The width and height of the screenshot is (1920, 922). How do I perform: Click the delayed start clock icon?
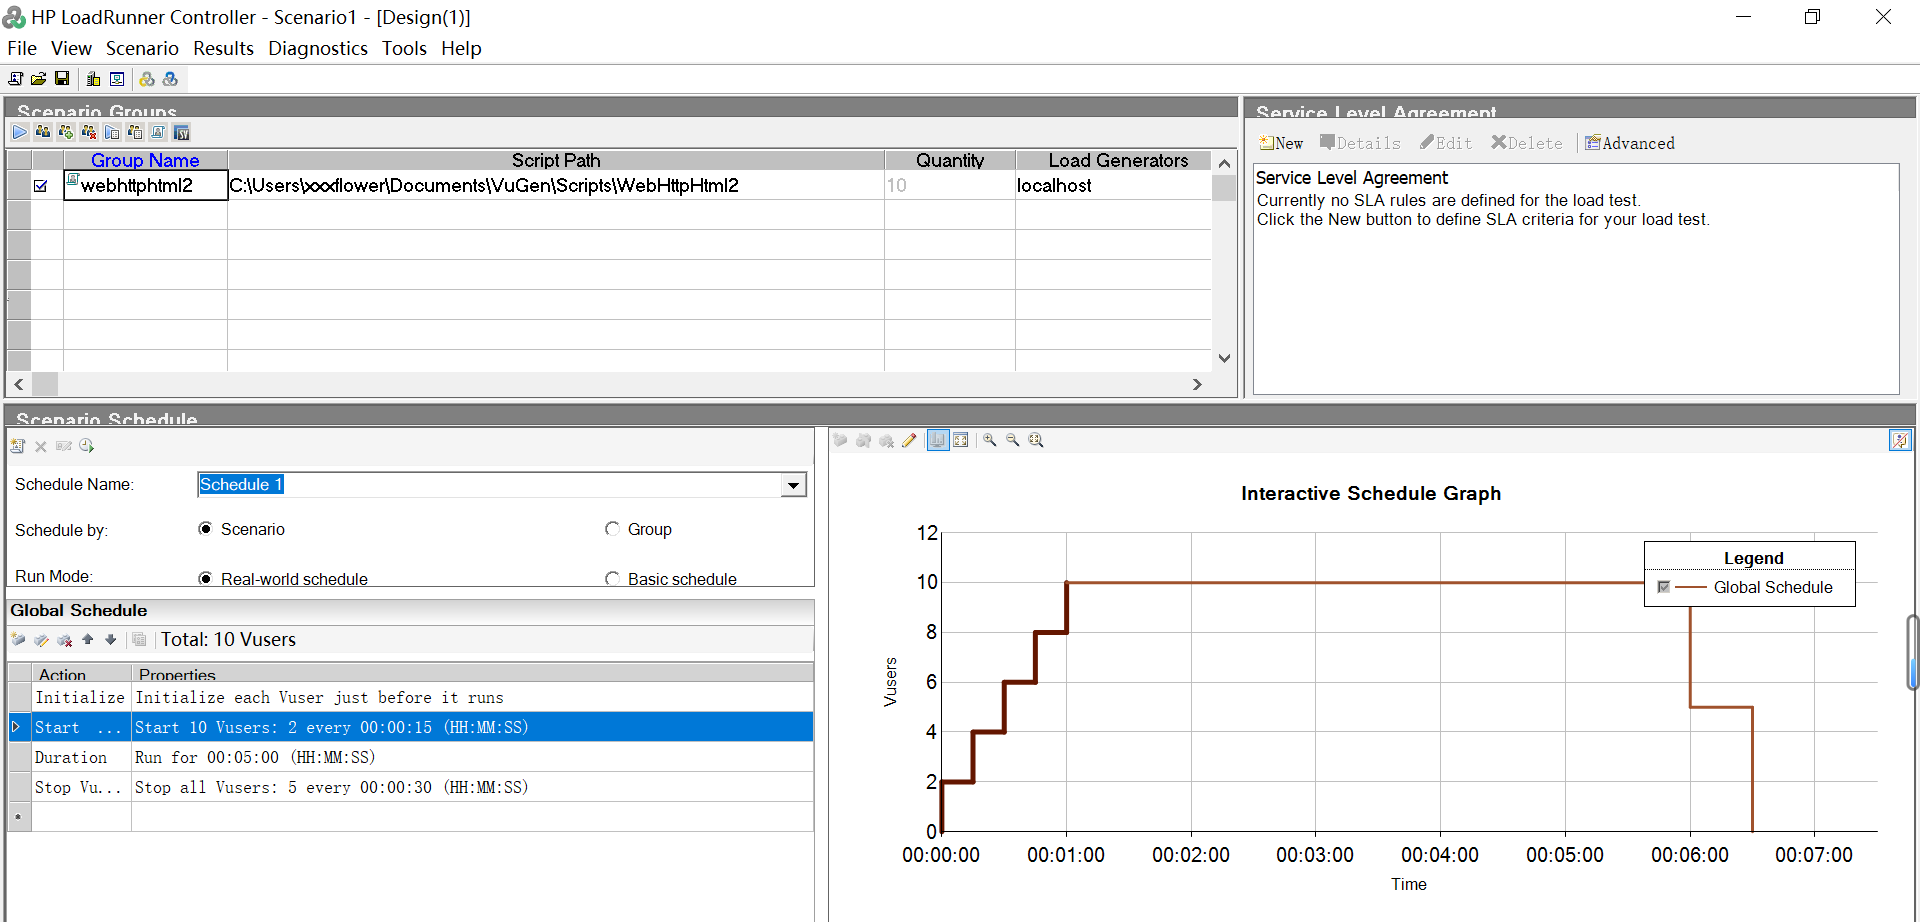point(87,446)
